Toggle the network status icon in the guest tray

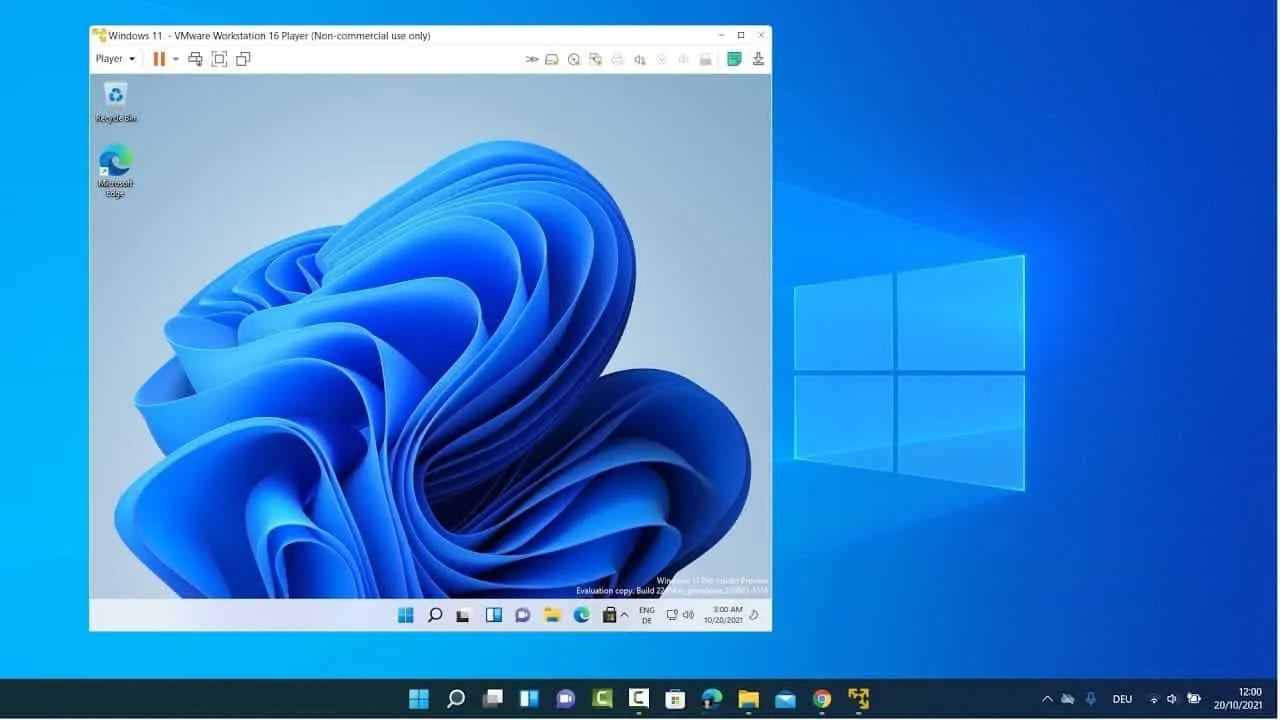point(672,615)
